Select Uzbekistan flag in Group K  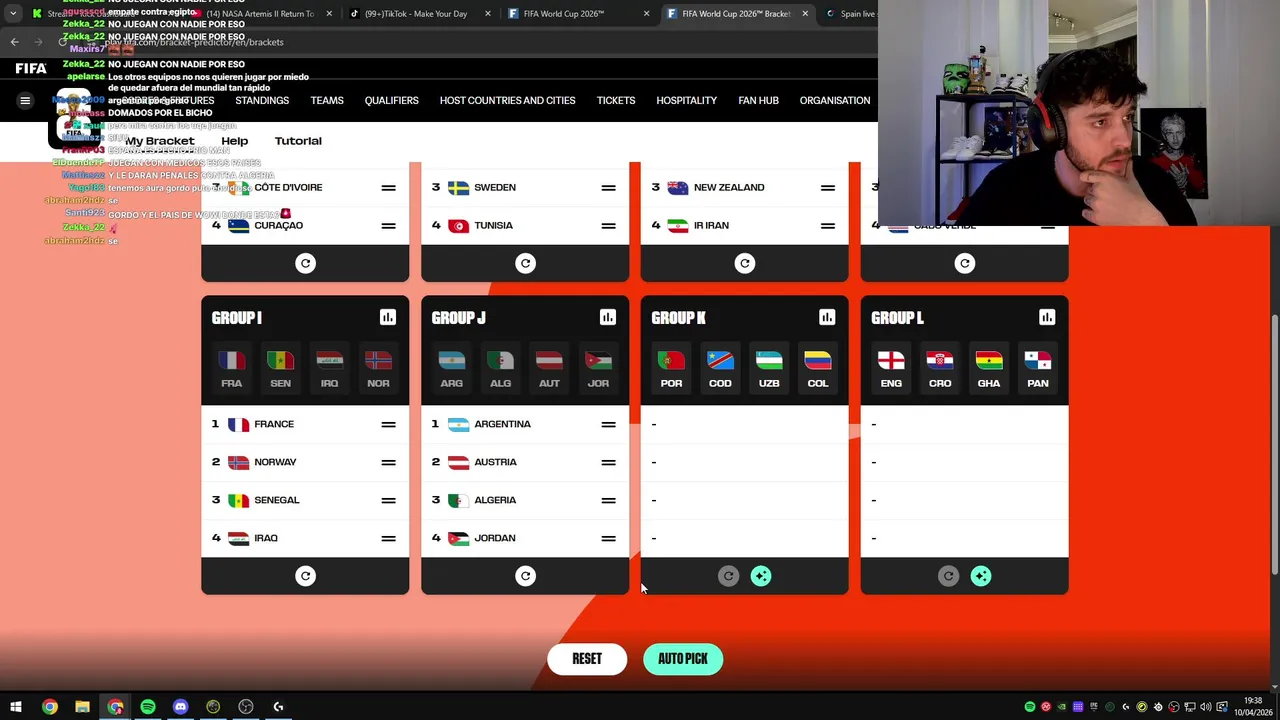click(769, 368)
